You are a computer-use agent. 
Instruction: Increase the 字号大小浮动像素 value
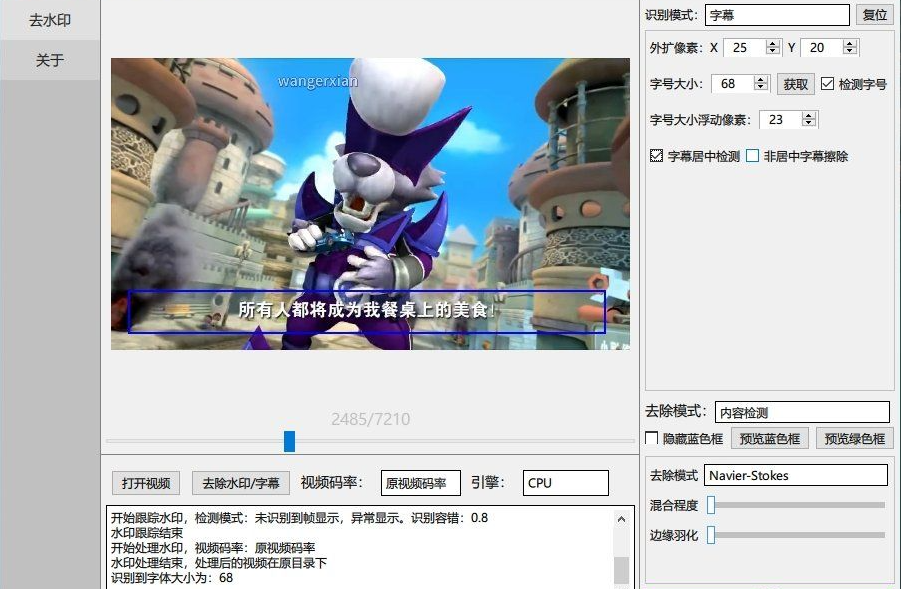tap(809, 116)
